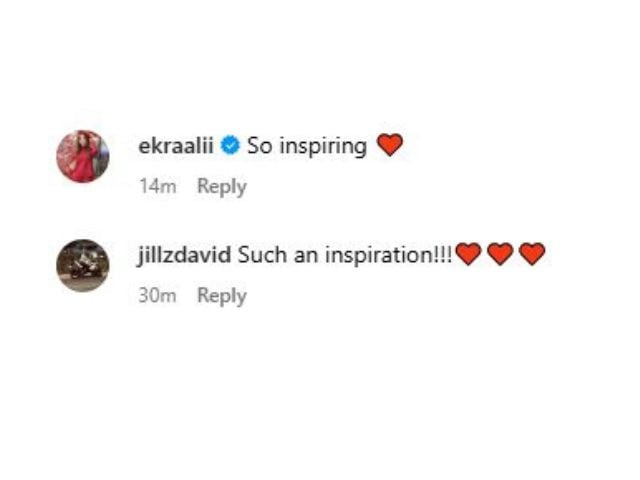Click the first heart in jillzdavid's comment

468,254
